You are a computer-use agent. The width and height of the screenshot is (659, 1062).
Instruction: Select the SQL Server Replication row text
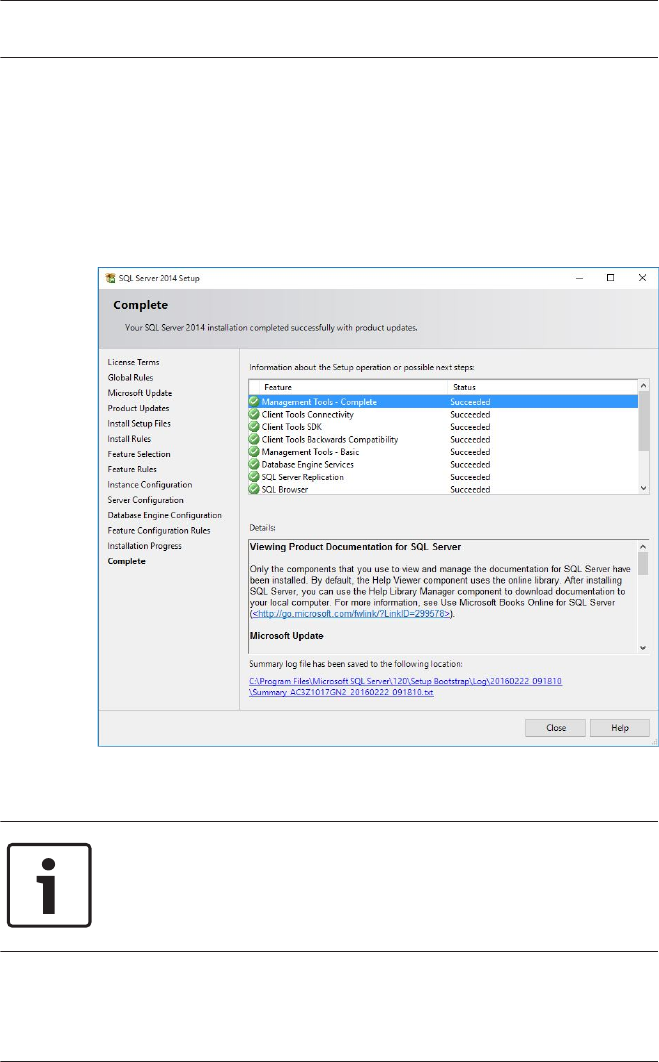[303, 477]
